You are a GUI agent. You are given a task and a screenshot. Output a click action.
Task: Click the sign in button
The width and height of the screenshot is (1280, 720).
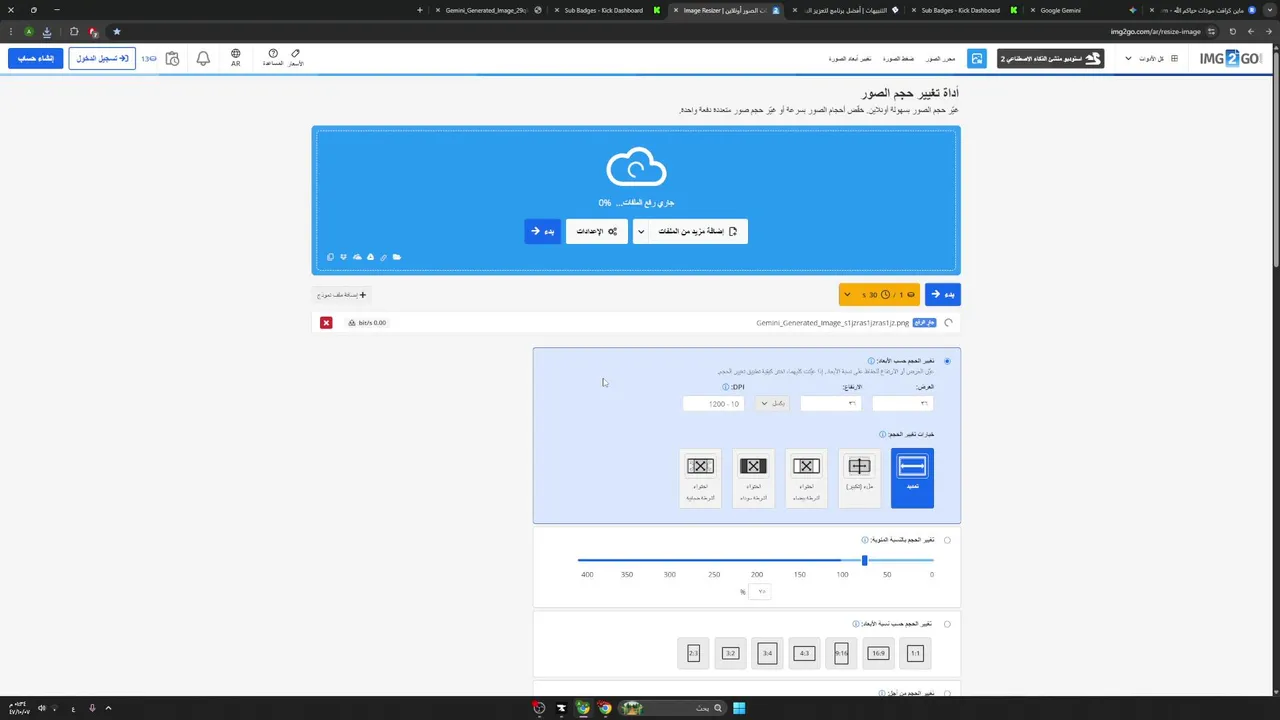pos(102,59)
